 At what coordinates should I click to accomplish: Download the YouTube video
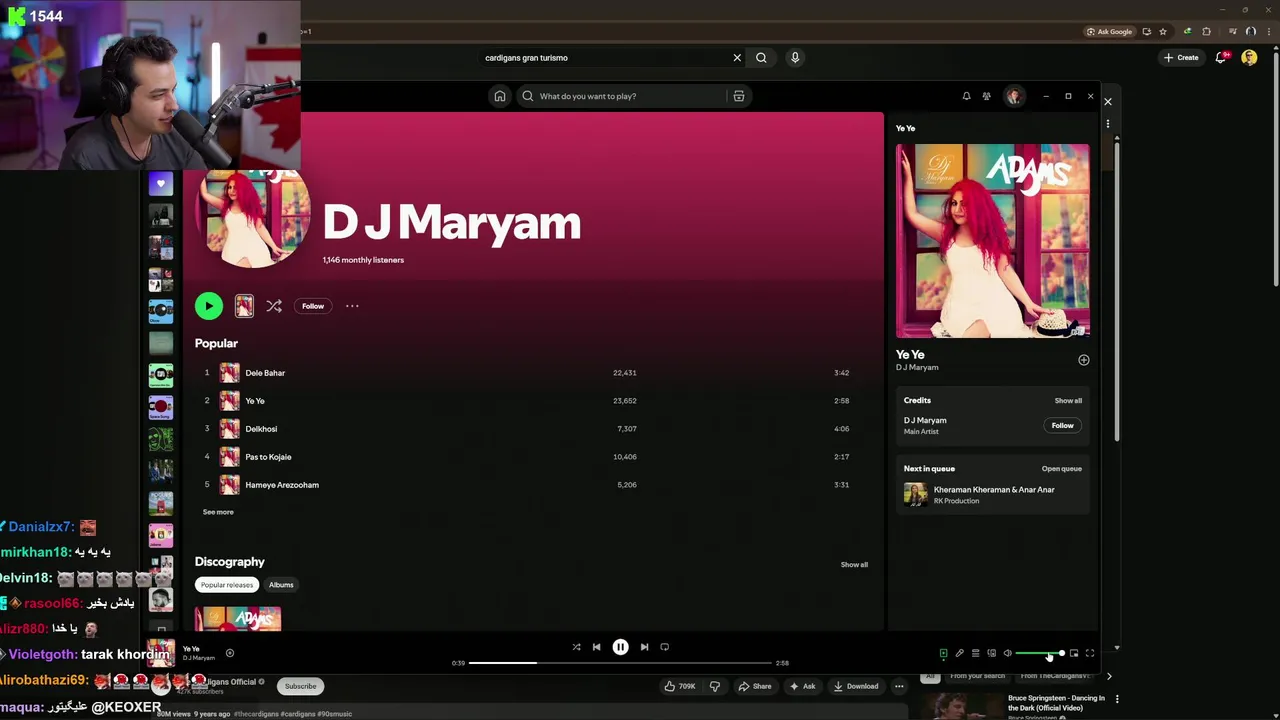[856, 687]
